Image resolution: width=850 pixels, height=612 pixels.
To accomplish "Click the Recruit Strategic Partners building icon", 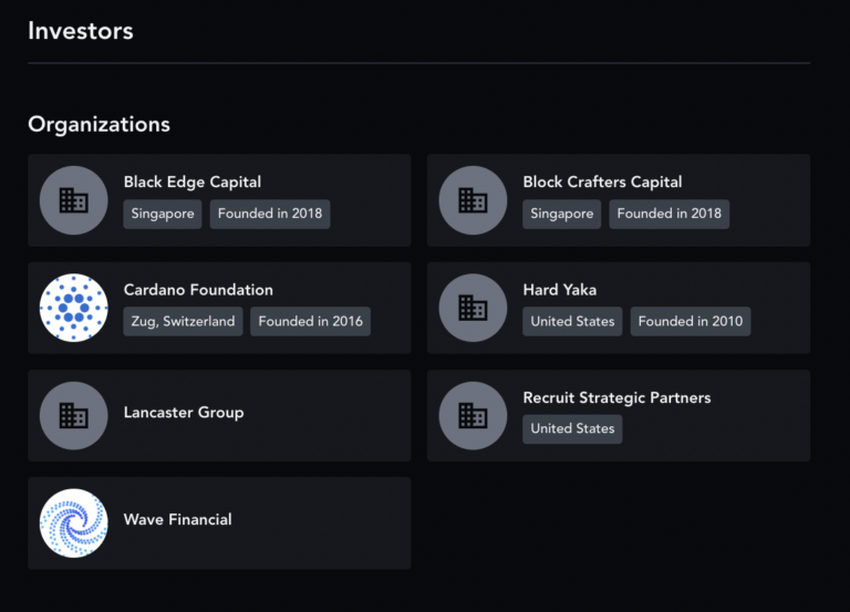I will tap(473, 416).
